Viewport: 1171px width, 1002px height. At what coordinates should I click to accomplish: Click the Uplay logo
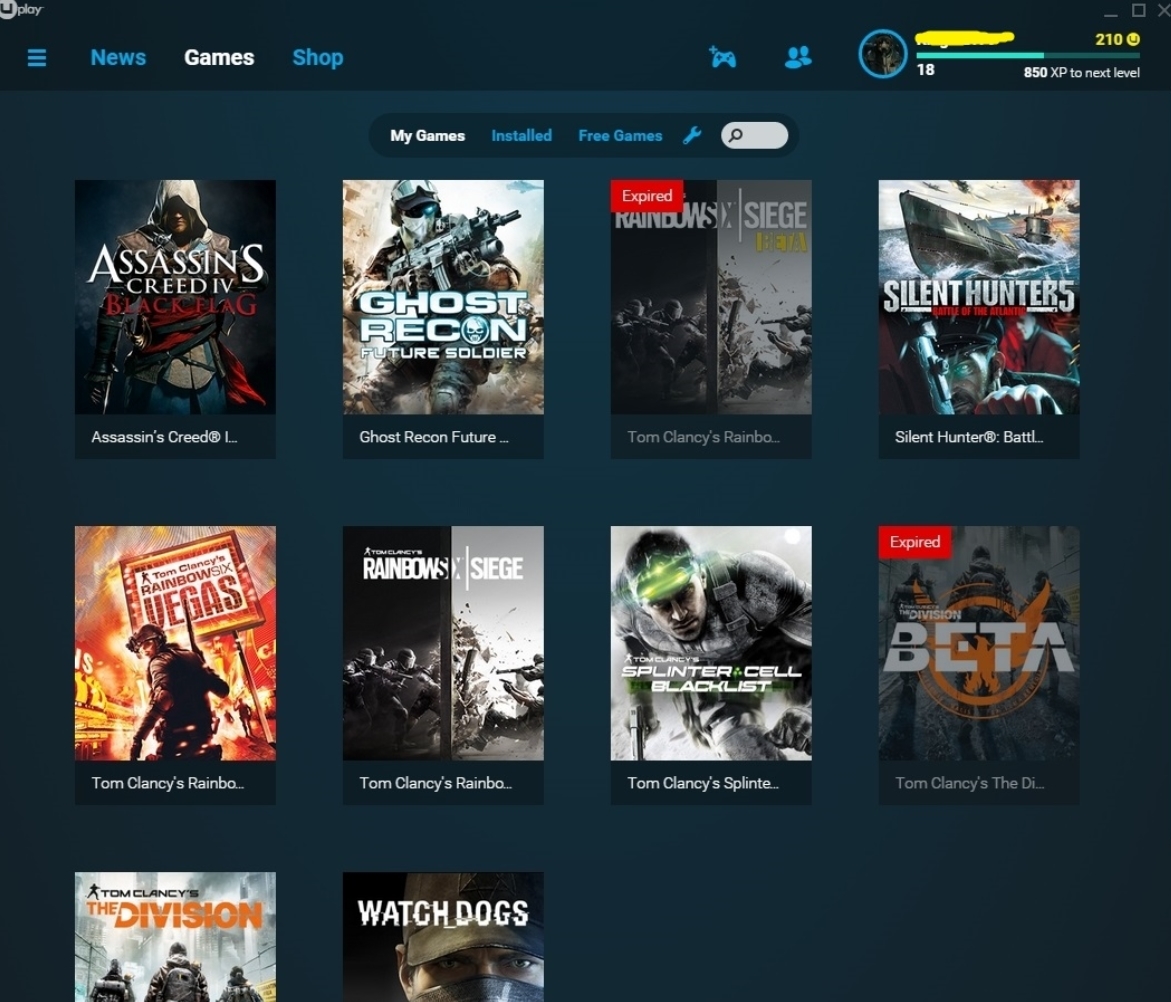click(22, 9)
